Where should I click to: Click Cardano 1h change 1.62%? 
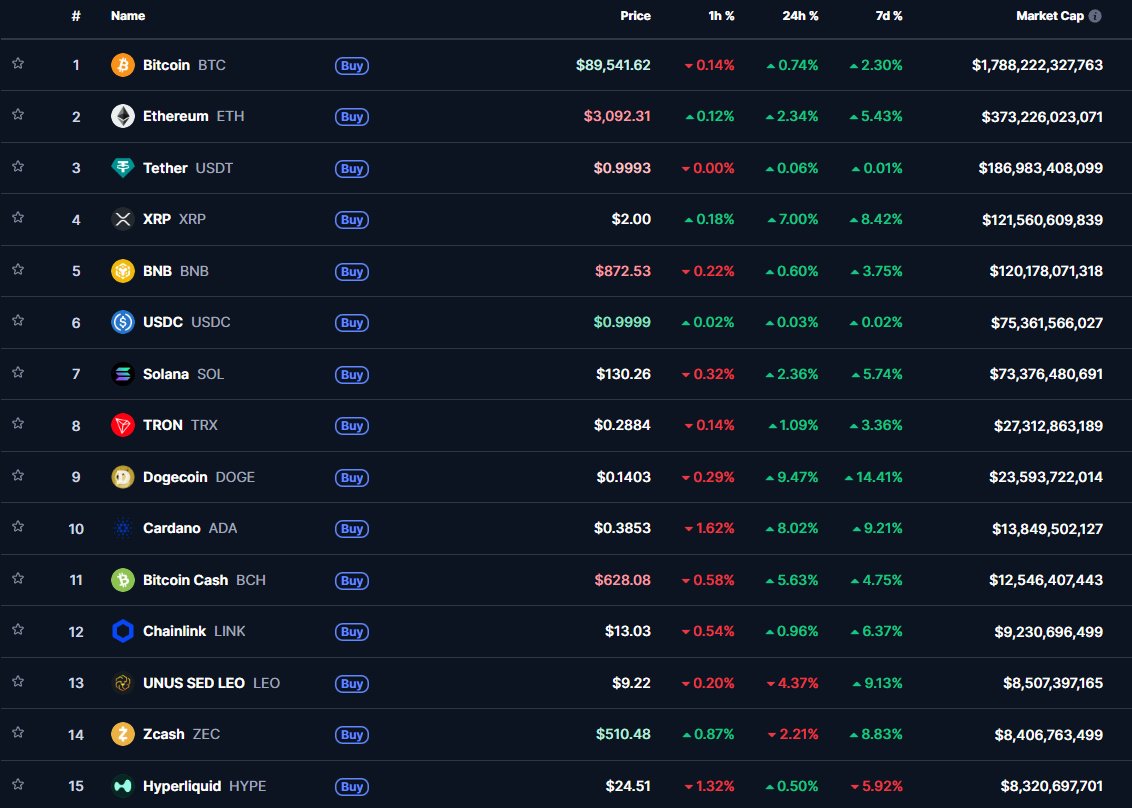pyautogui.click(x=710, y=529)
